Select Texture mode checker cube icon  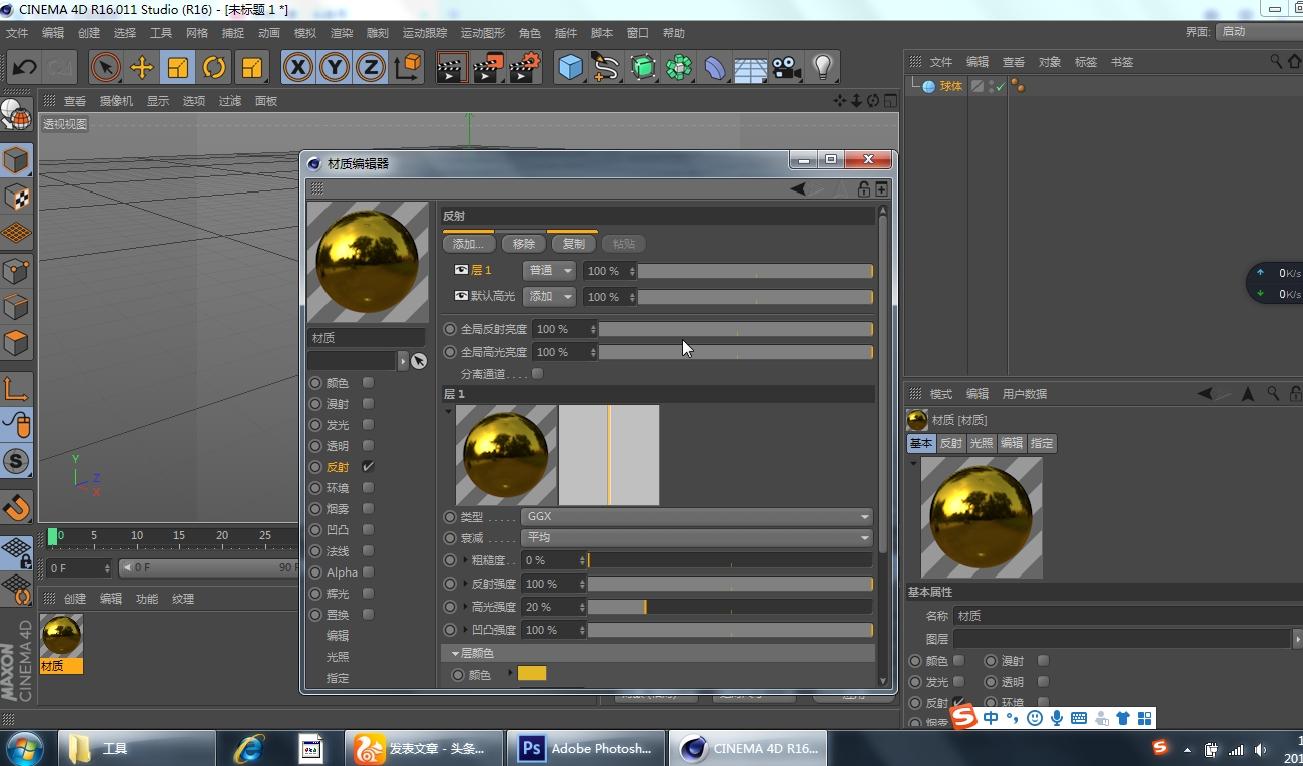point(16,197)
